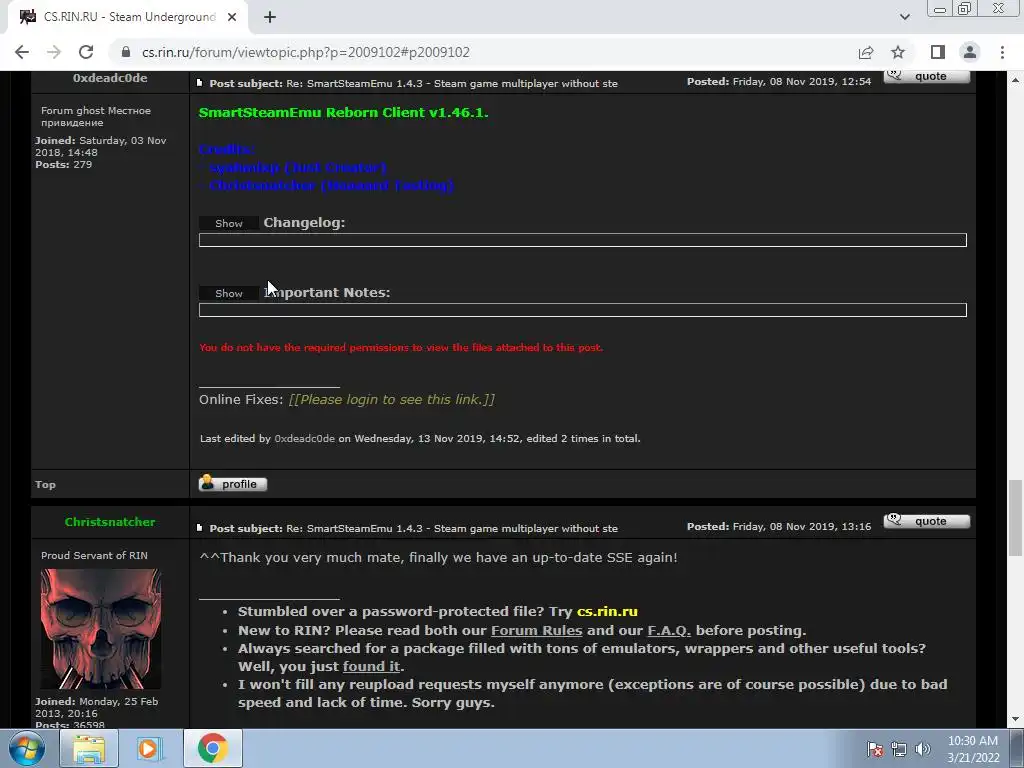Viewport: 1024px width, 768px height.
Task: Click scrollbar down arrow
Action: tap(1014, 719)
